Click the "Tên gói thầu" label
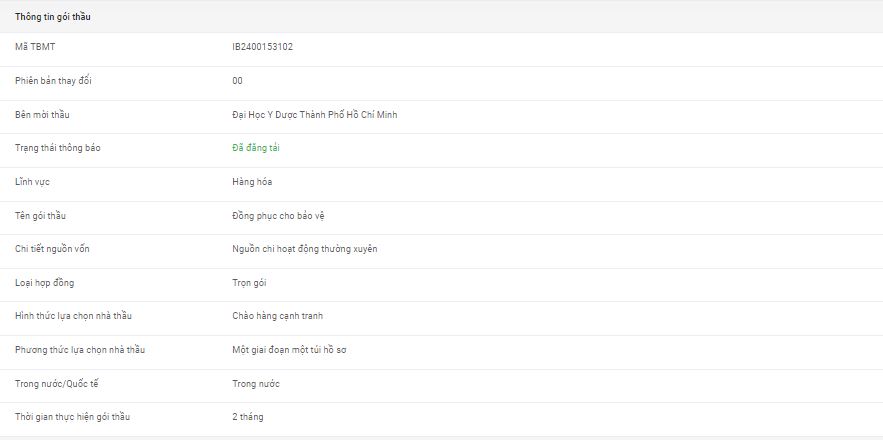Viewport: 883px width, 440px height. click(41, 216)
